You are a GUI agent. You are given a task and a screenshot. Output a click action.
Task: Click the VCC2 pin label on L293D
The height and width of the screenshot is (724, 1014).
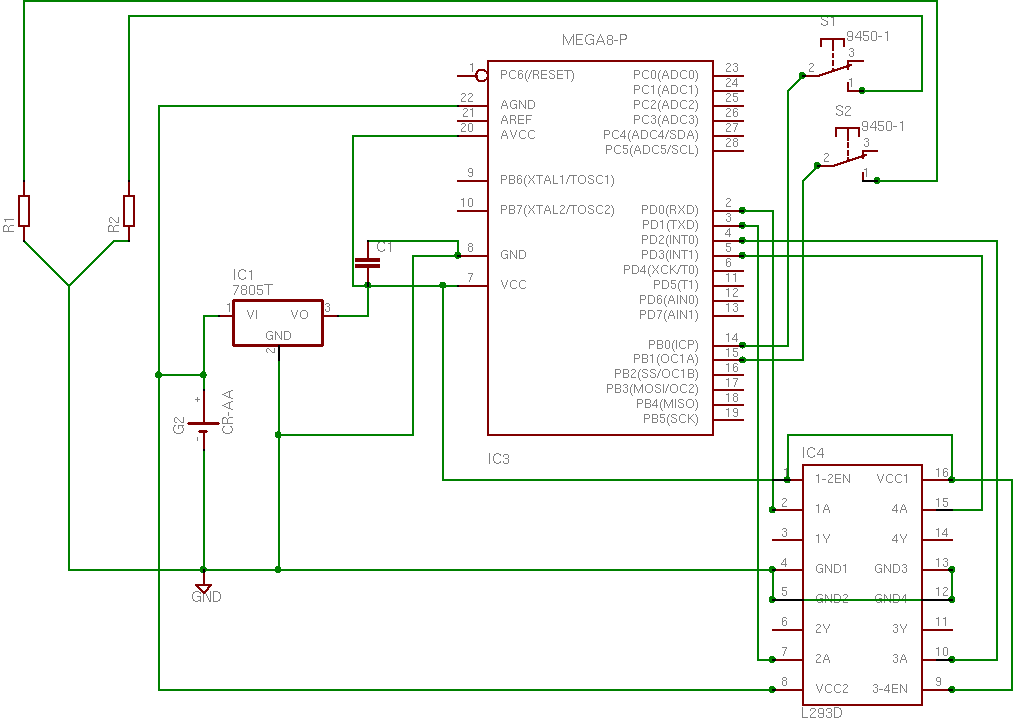coord(832,689)
